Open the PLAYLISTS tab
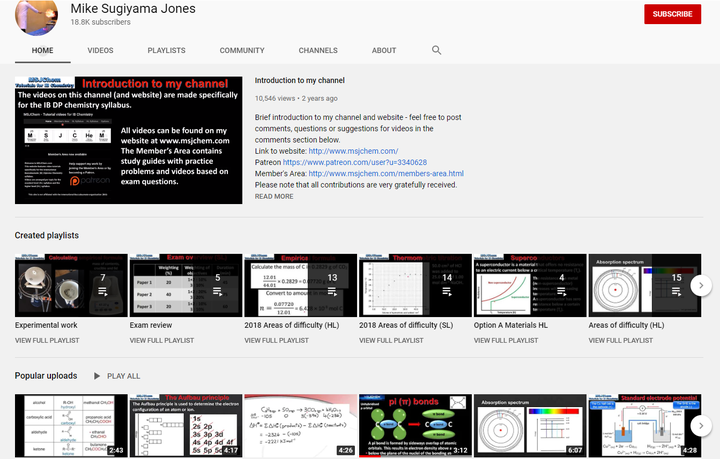Screen dimensions: 720x459 pos(166,50)
